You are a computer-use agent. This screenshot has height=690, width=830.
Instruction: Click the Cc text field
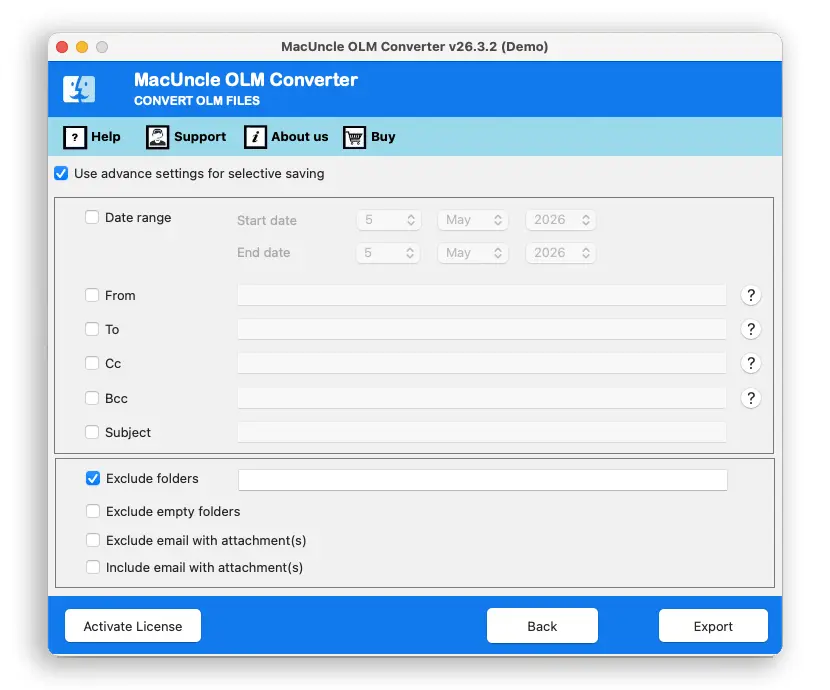pos(482,364)
